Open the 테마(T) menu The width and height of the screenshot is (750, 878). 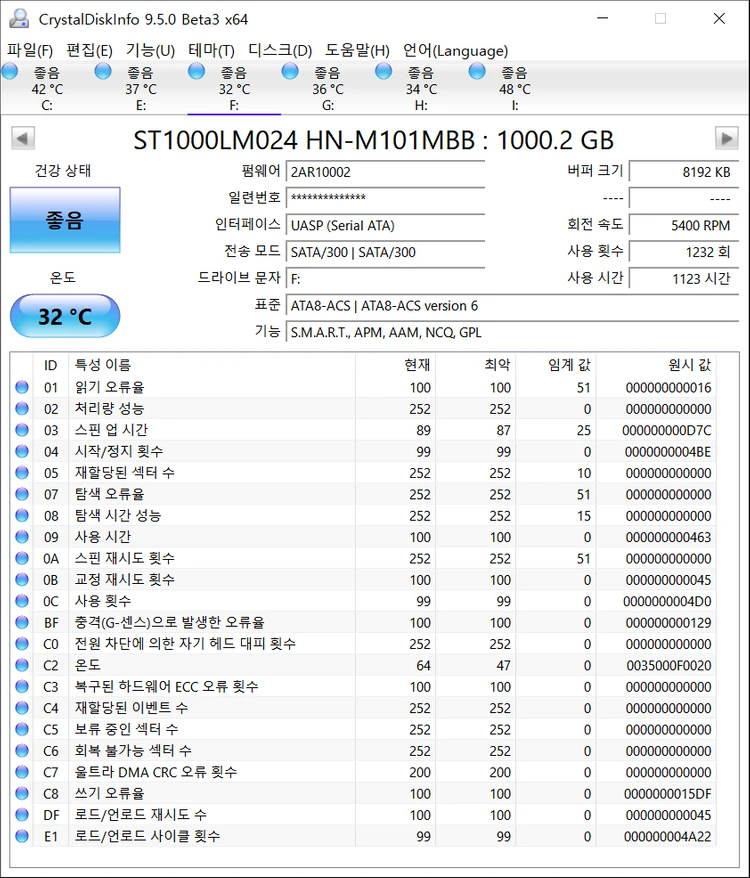(x=211, y=50)
